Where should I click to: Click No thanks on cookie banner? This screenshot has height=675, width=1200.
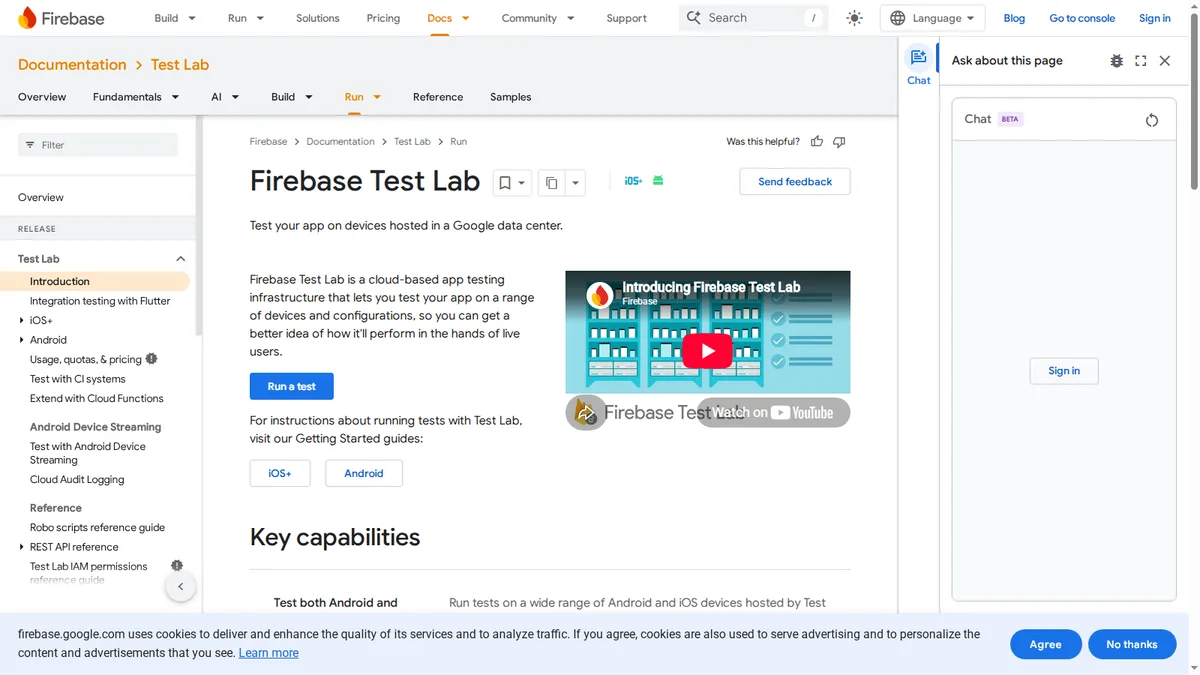[x=1132, y=644]
